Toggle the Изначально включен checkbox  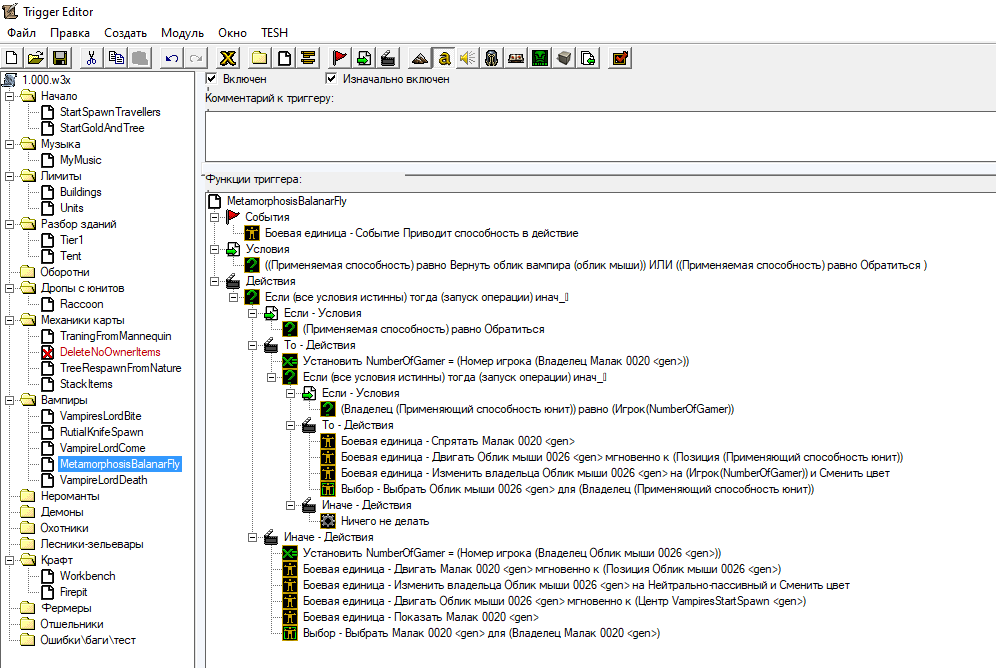pyautogui.click(x=331, y=79)
